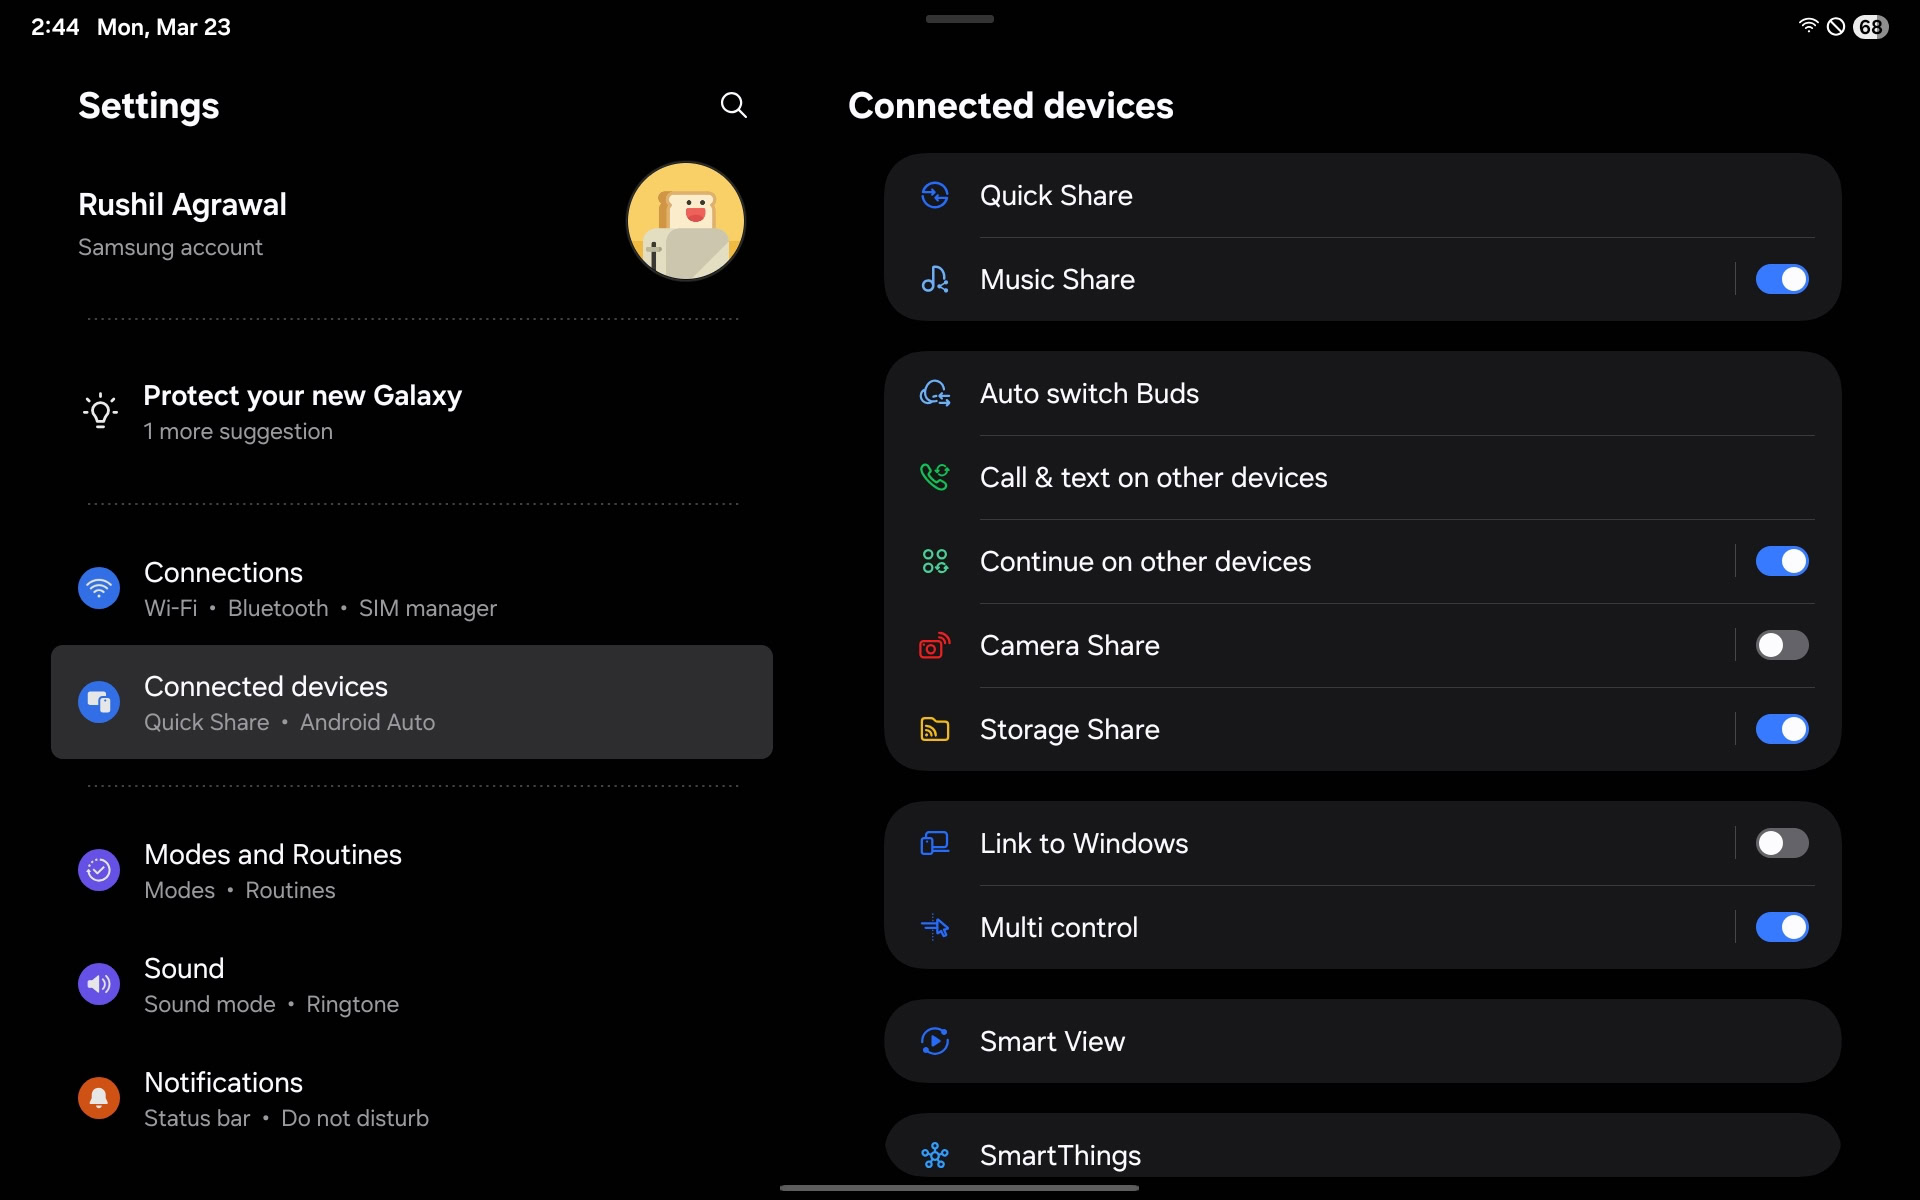Screen dimensions: 1920x1200
Task: Tap the Wi-Fi status bar icon
Action: (x=1808, y=26)
